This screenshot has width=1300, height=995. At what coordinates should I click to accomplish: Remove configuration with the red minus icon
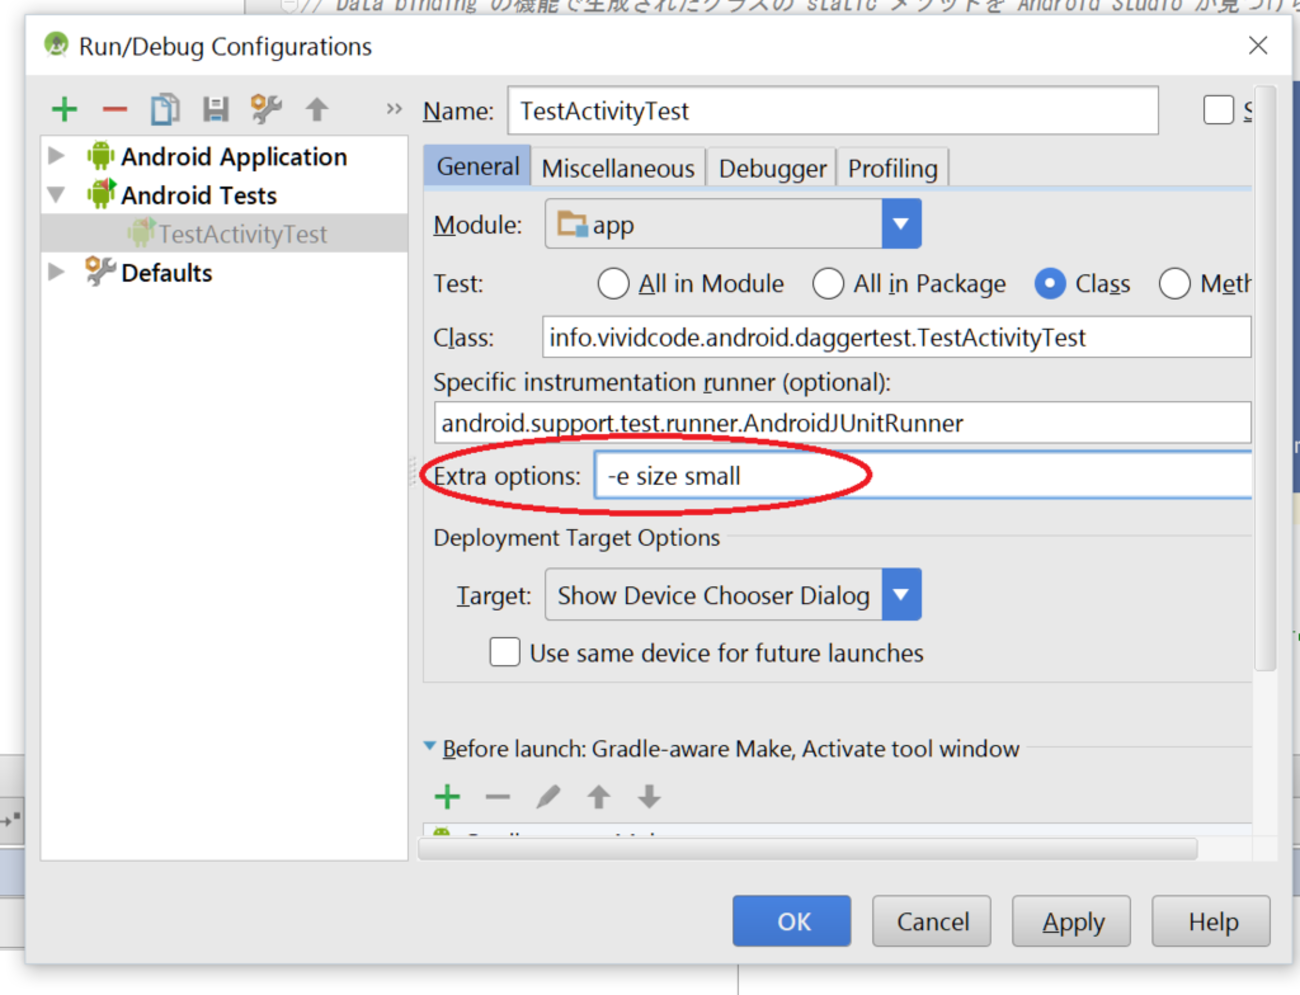click(115, 109)
